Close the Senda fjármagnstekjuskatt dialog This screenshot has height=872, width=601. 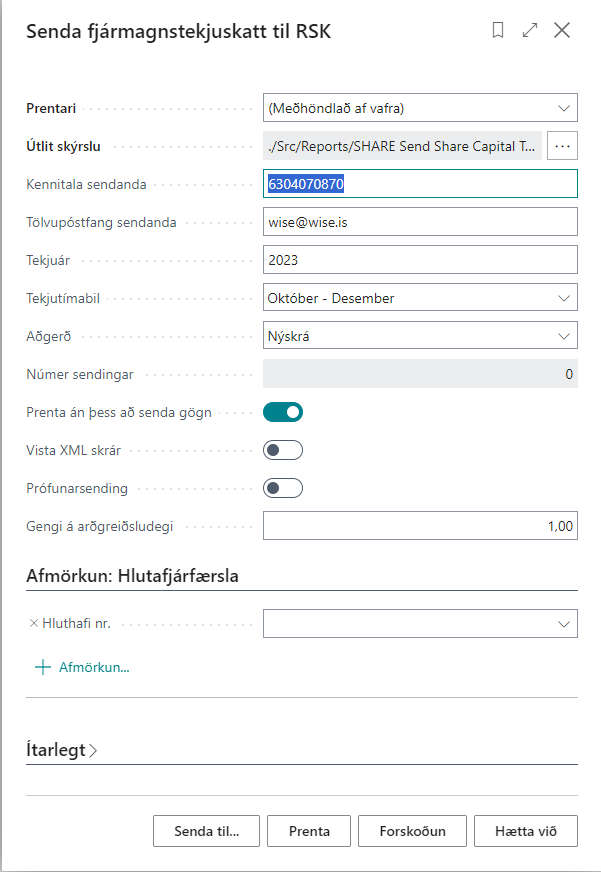coord(562,31)
